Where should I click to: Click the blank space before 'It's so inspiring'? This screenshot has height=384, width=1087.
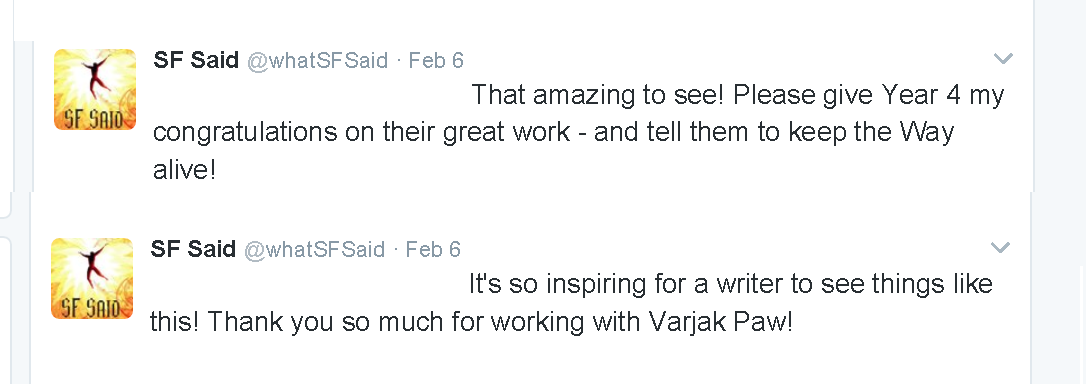(308, 284)
